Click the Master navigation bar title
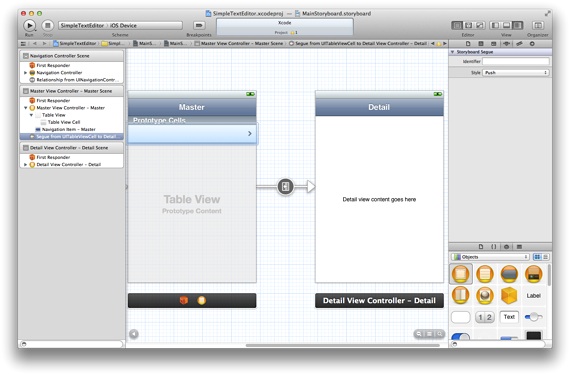 (192, 107)
